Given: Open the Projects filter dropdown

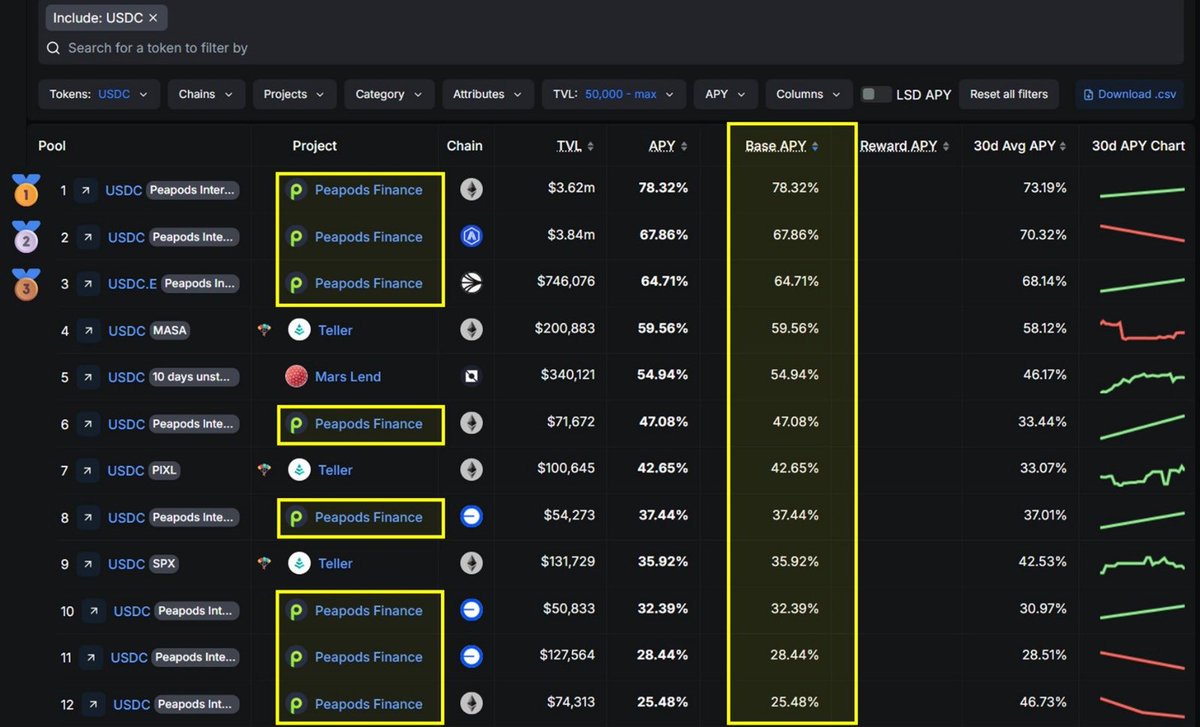Looking at the screenshot, I should point(294,94).
